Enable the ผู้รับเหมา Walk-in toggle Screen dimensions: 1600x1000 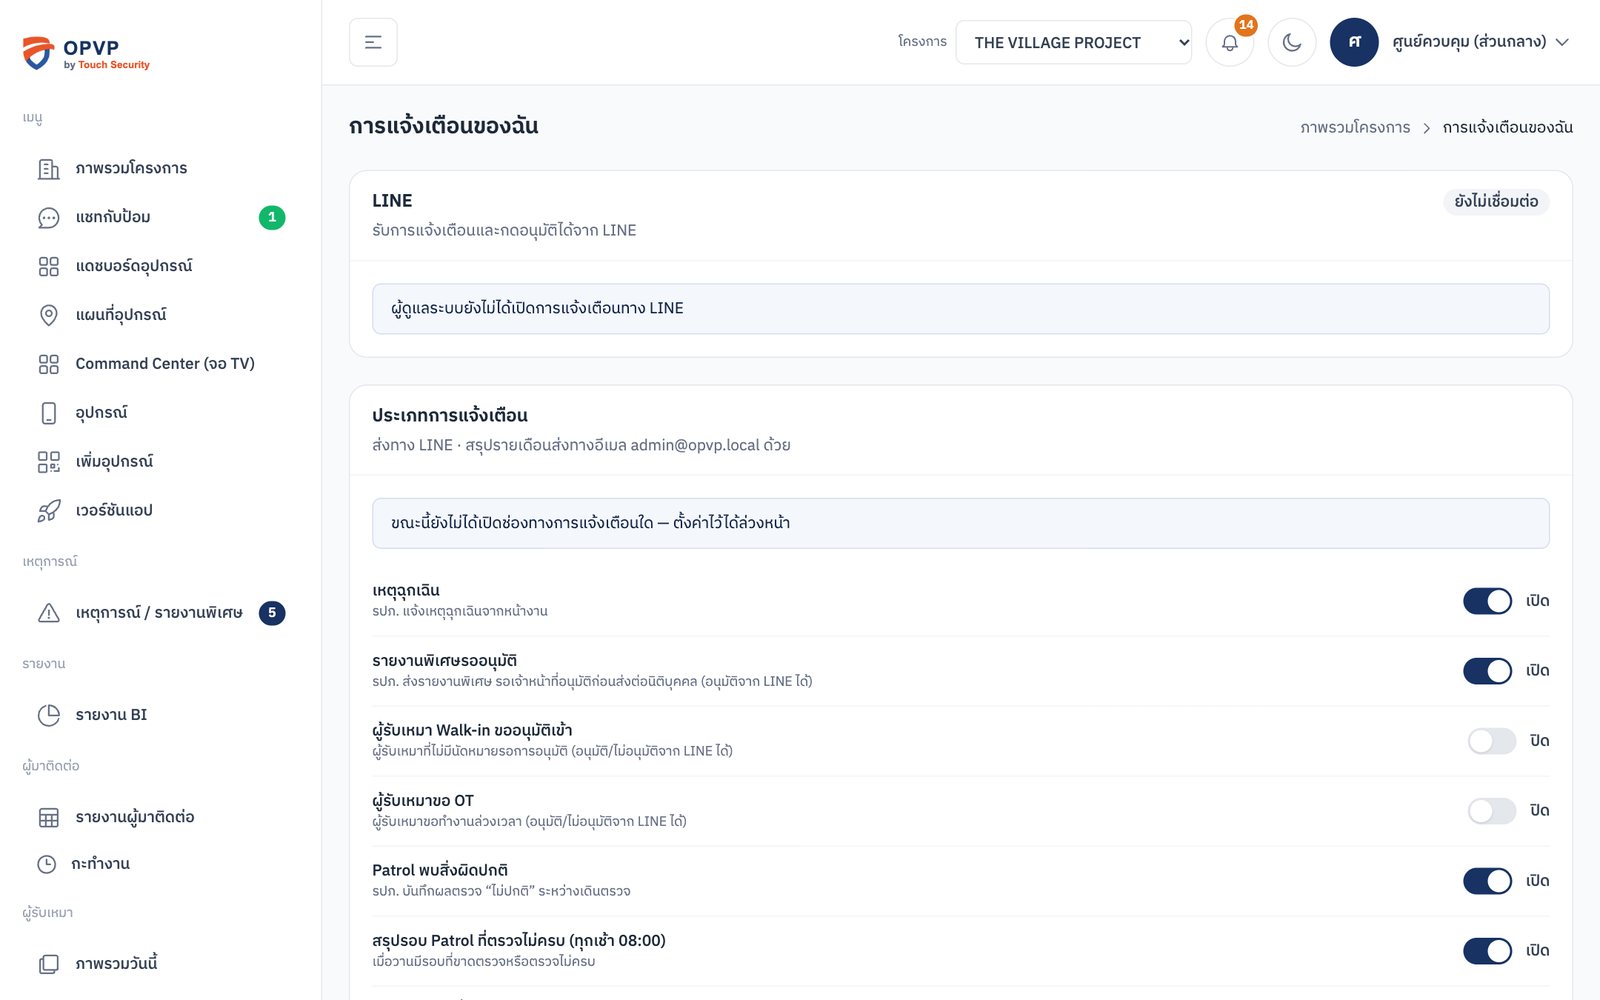coord(1492,741)
